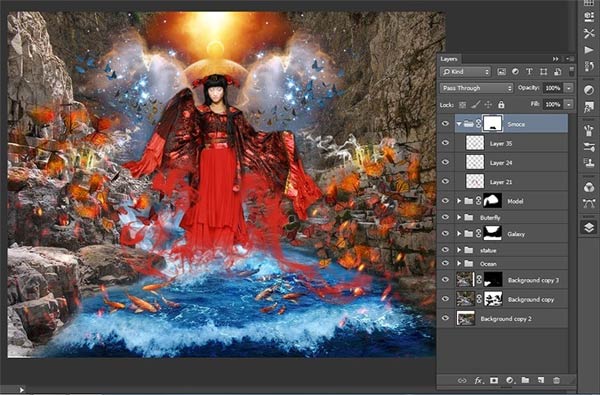600x395 pixels.
Task: Filter for pixel layers icon
Action: point(501,72)
